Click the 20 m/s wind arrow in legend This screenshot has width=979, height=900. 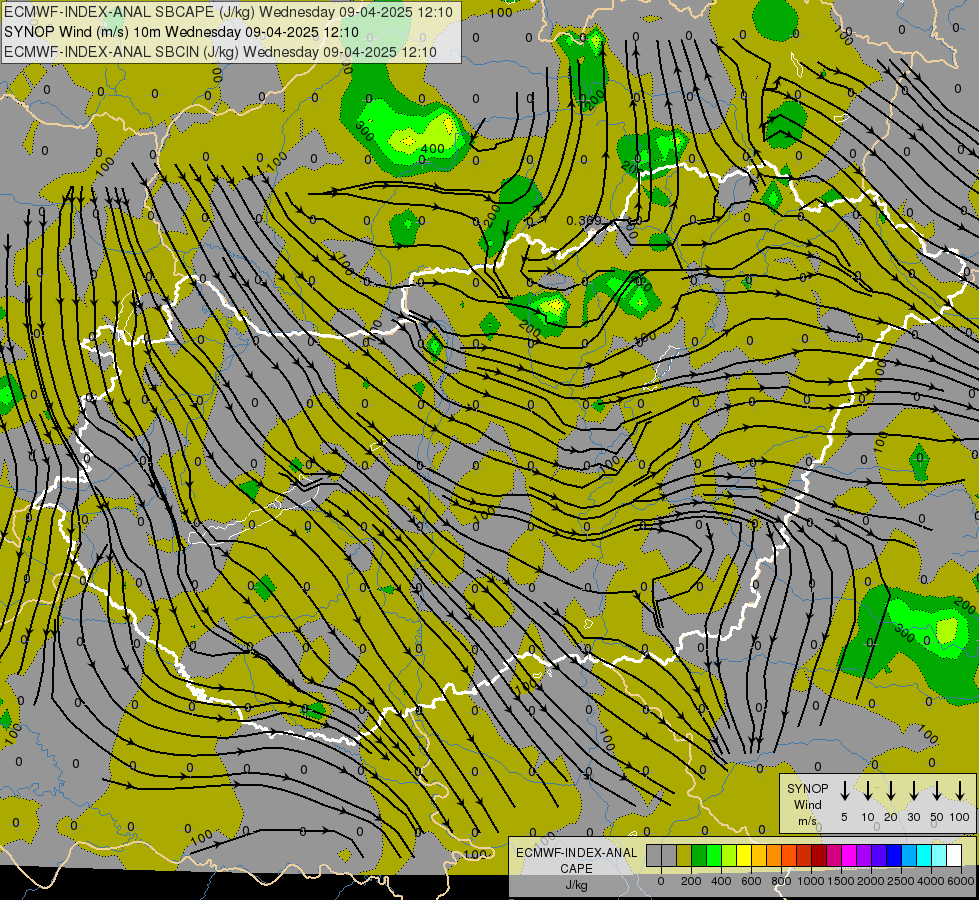click(x=890, y=790)
